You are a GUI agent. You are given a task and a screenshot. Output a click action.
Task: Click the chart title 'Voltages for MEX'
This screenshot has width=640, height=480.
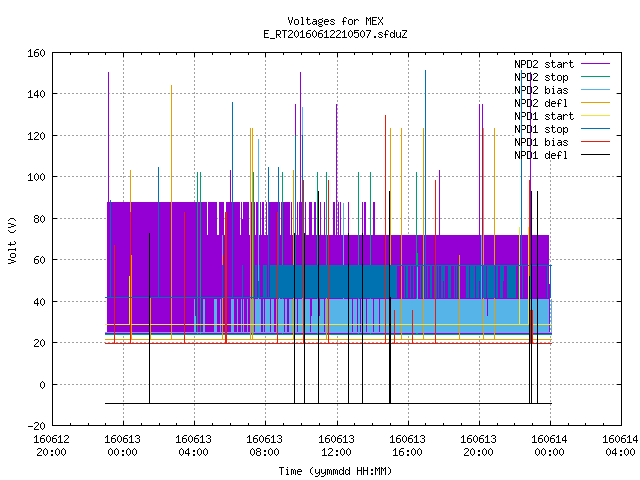point(335,21)
